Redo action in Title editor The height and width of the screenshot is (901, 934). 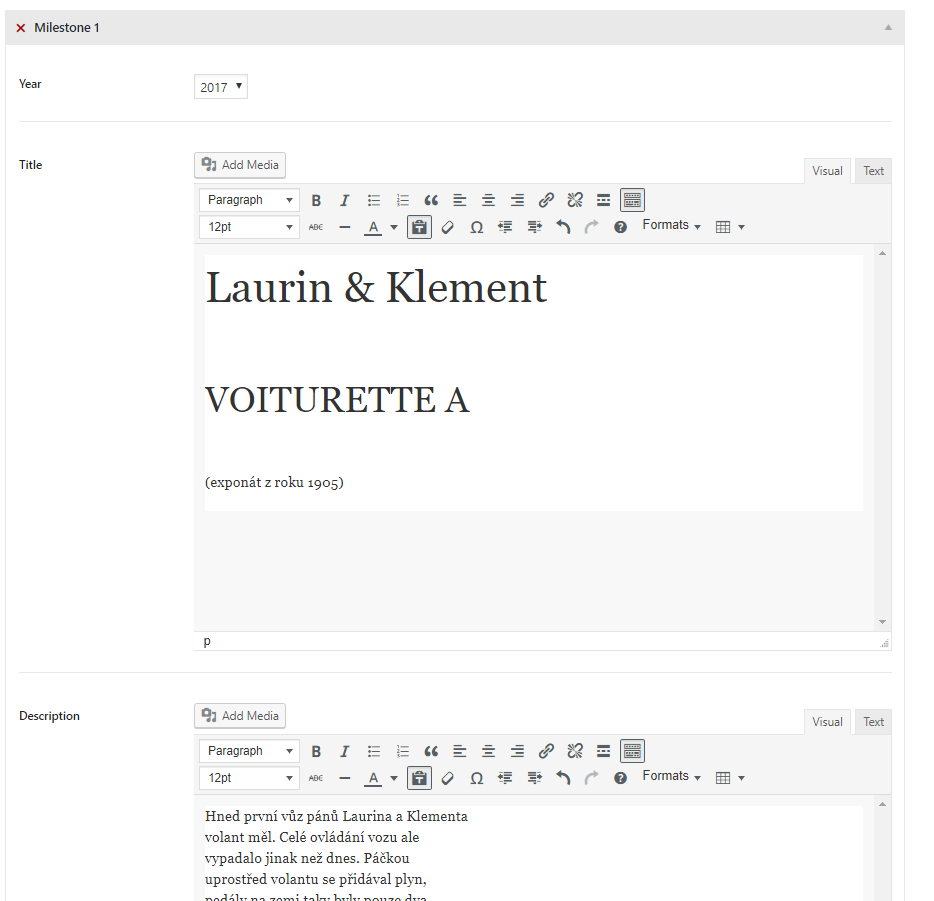point(591,227)
